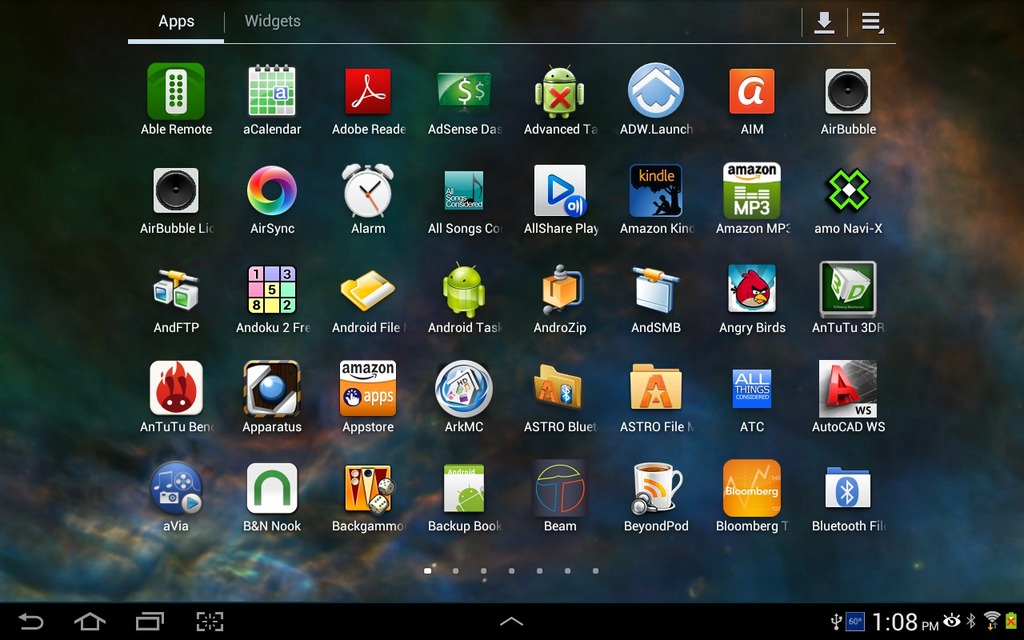Open the Bluetooth File app

pyautogui.click(x=848, y=488)
